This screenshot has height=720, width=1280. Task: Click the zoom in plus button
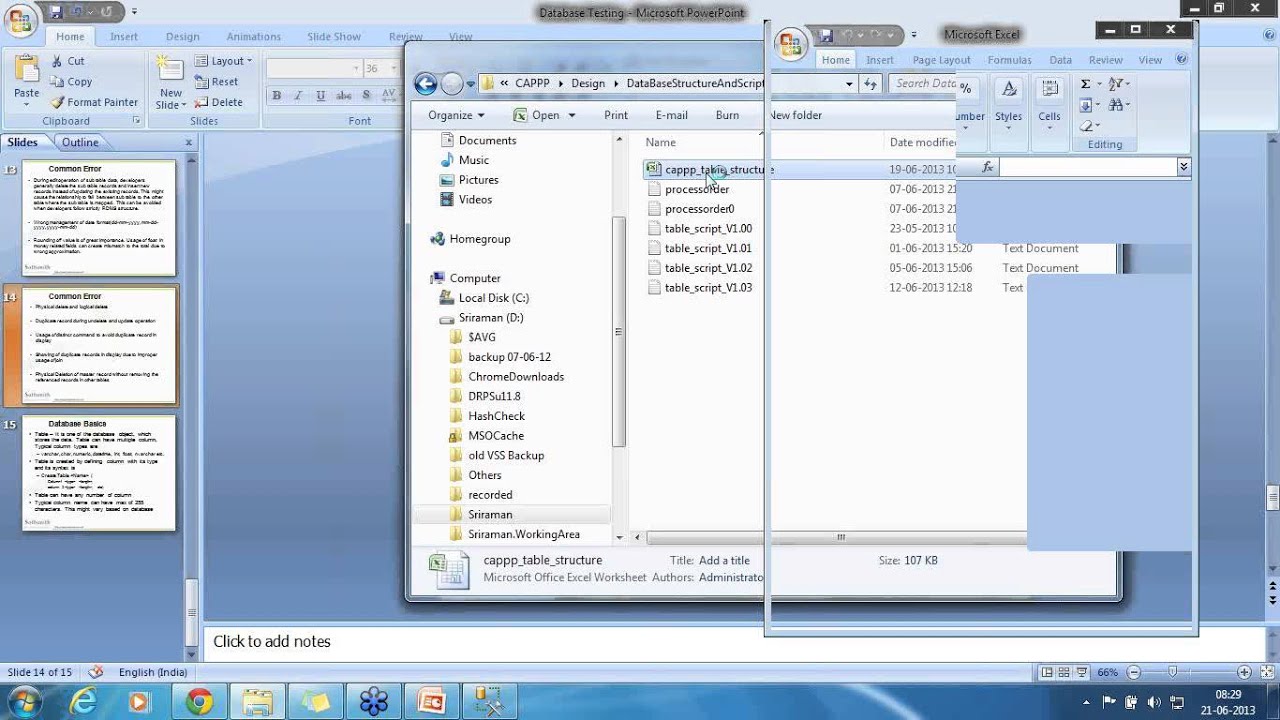point(1244,673)
